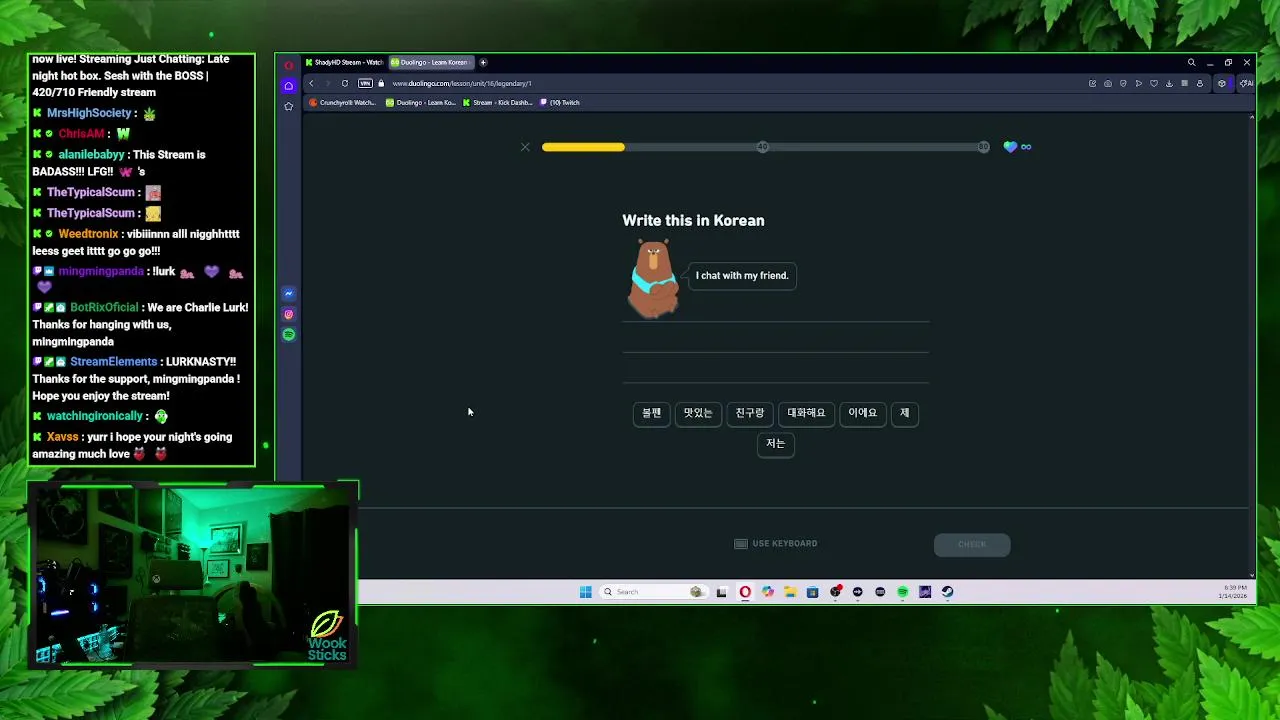Open Copilot icon in the taskbar
The height and width of the screenshot is (720, 1280).
pyautogui.click(x=767, y=592)
